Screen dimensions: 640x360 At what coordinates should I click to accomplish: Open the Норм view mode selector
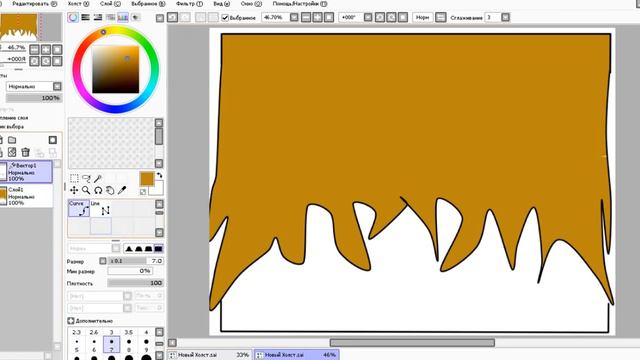(x=422, y=18)
